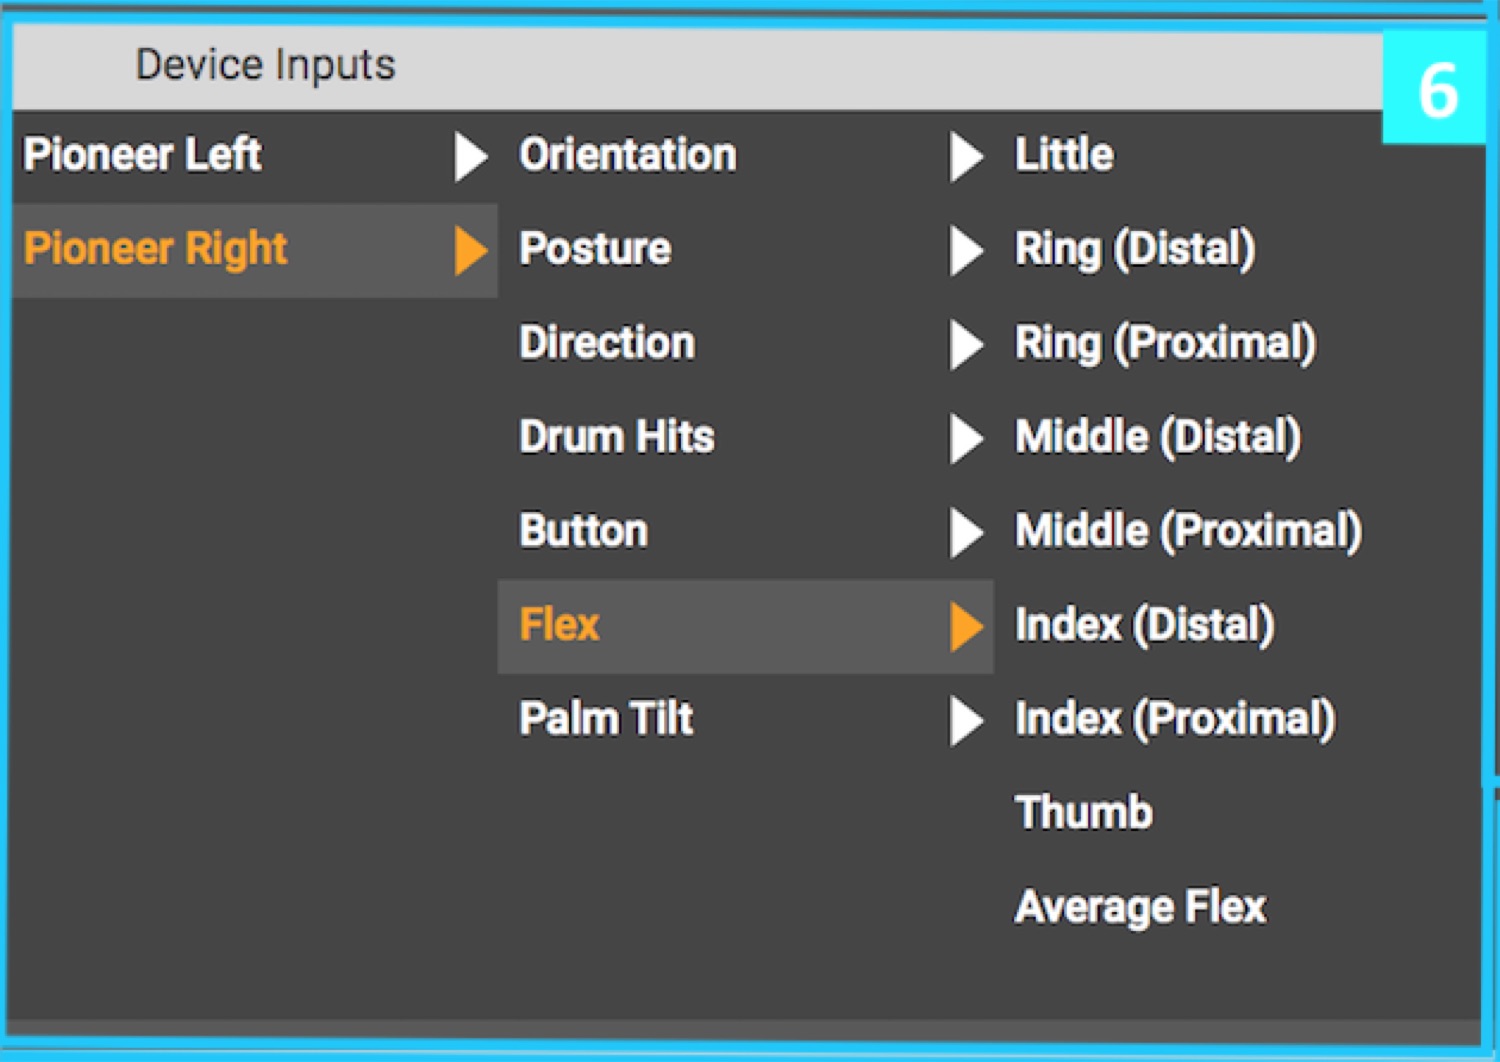Choose the Average Flex input
Viewport: 1500px width, 1062px height.
pos(1141,907)
